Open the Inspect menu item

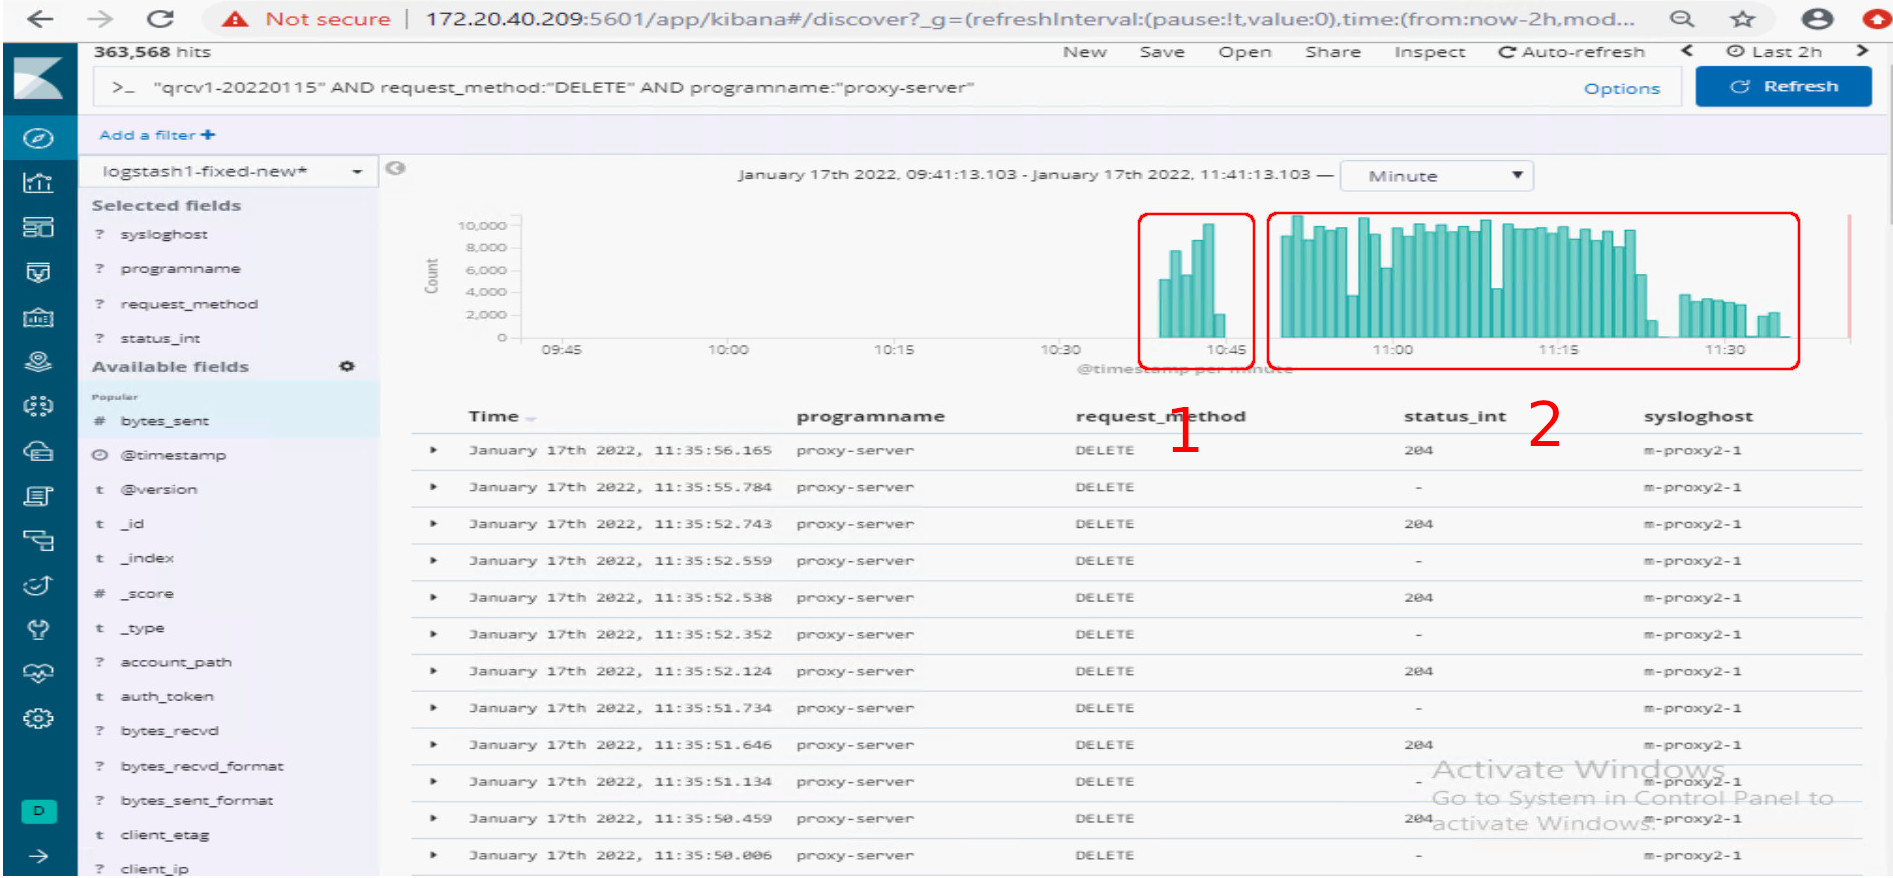click(1429, 52)
